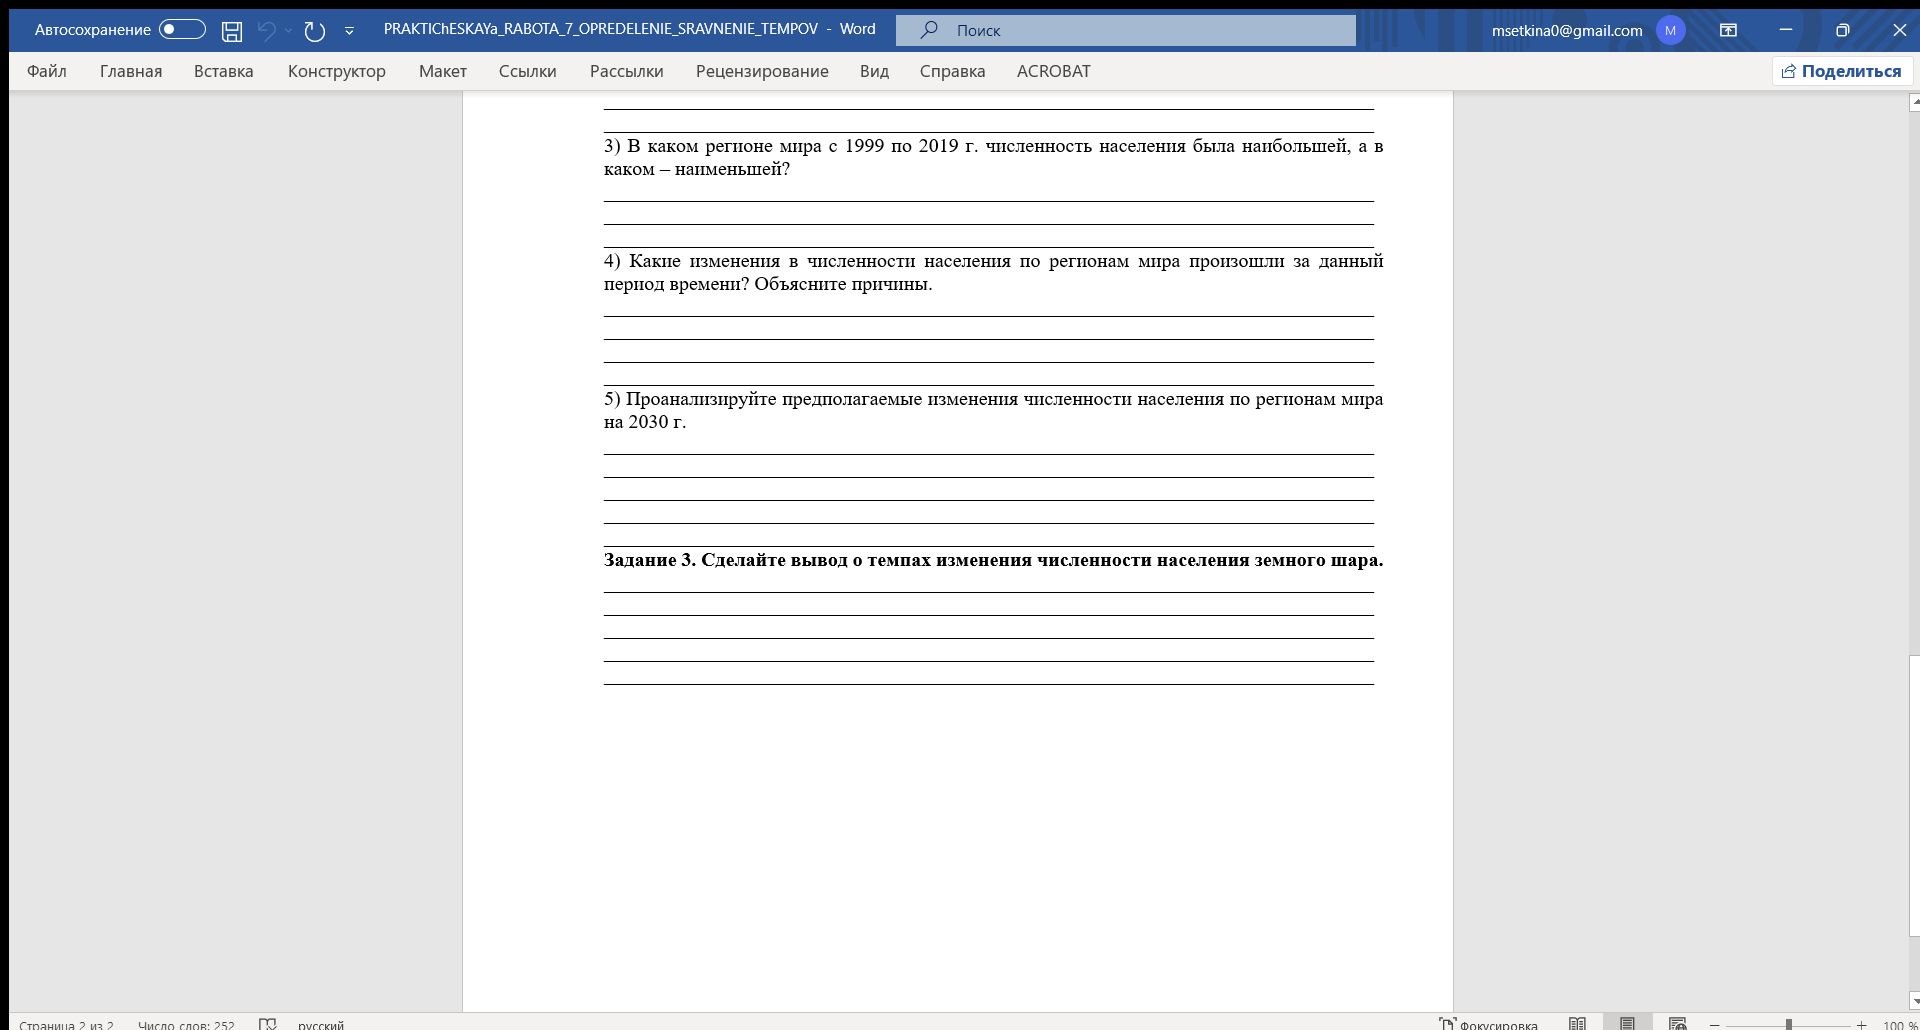
Task: Switch to the Рецензирование tab
Action: 762,71
